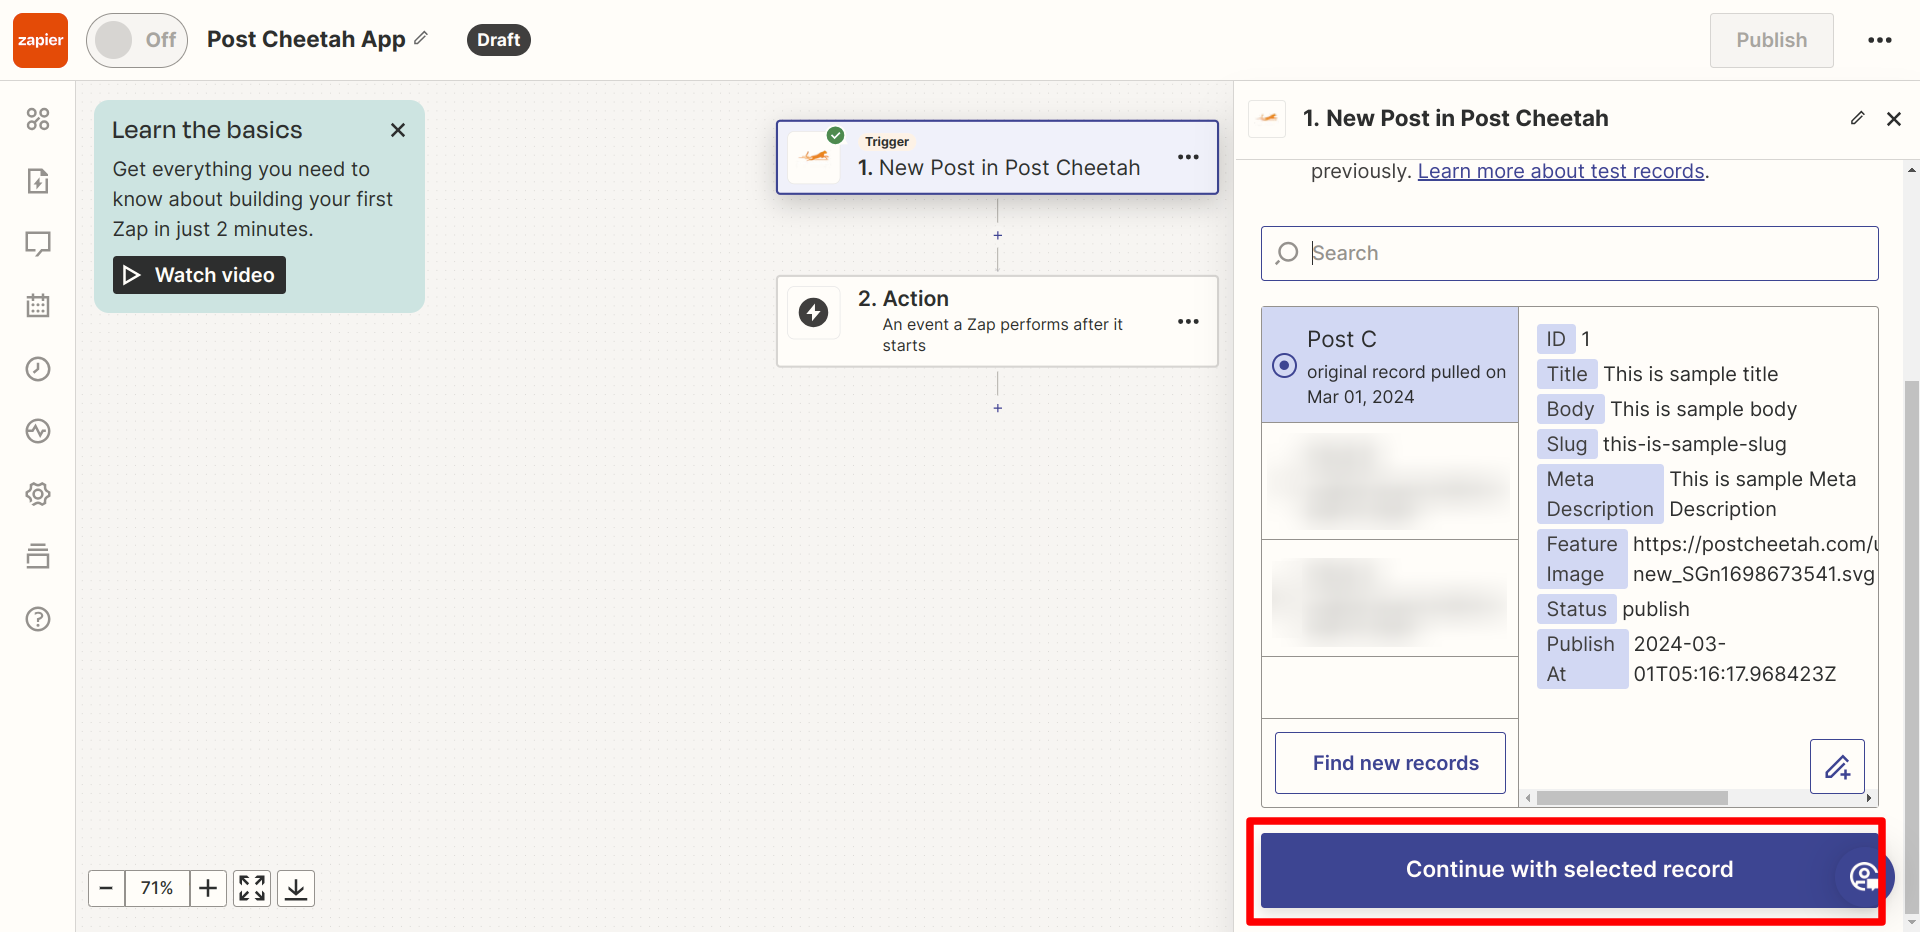Click the records Search field
The height and width of the screenshot is (932, 1920).
[x=1569, y=253]
